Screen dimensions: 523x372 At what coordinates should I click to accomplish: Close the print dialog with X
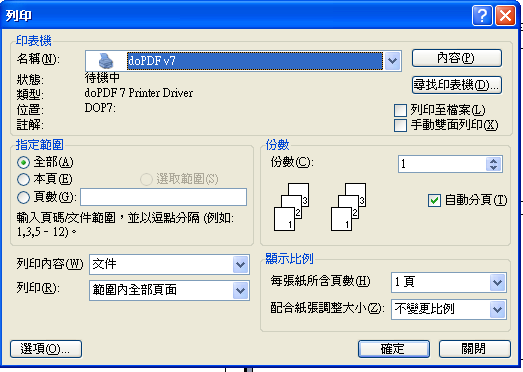(505, 15)
